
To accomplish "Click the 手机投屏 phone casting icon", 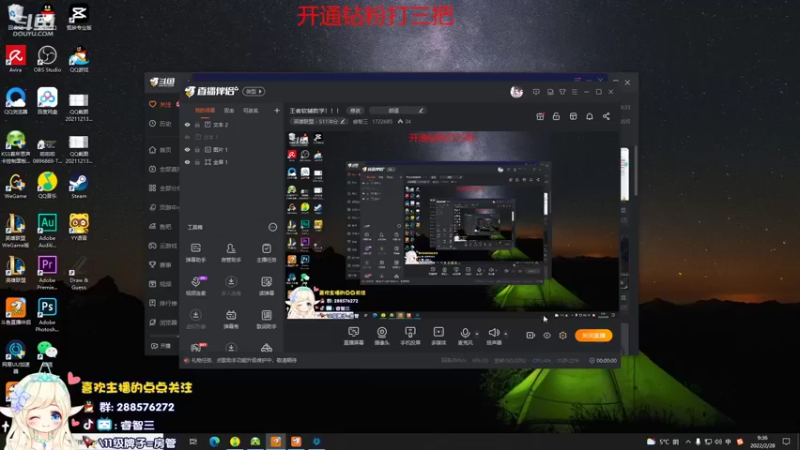I will point(410,336).
